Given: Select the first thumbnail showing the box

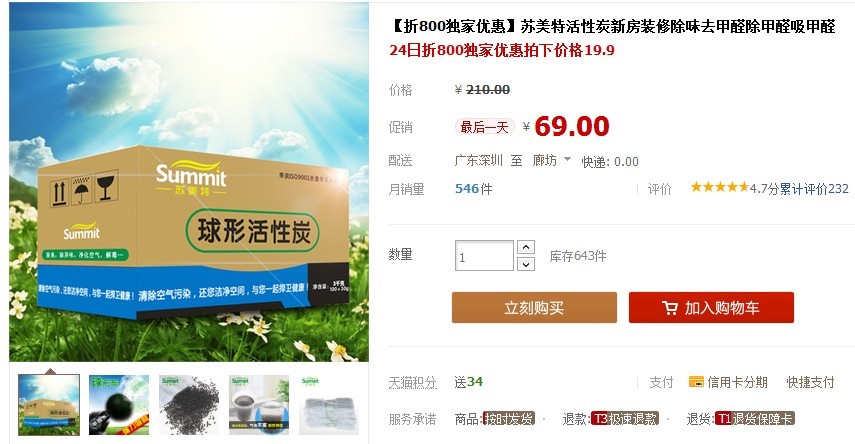Looking at the screenshot, I should 49,405.
